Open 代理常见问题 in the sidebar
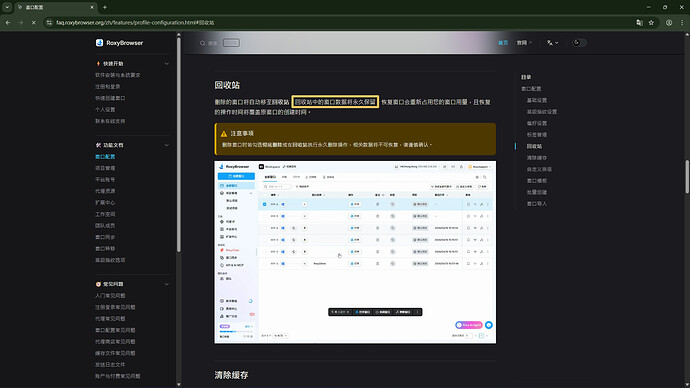The height and width of the screenshot is (388, 690). [x=110, y=318]
